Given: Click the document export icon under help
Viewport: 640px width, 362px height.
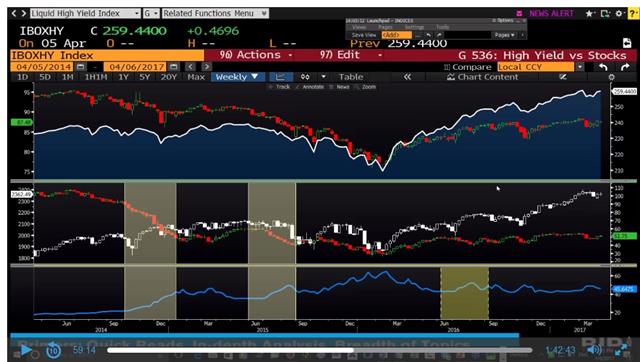Looking at the screenshot, I should coord(627,42).
